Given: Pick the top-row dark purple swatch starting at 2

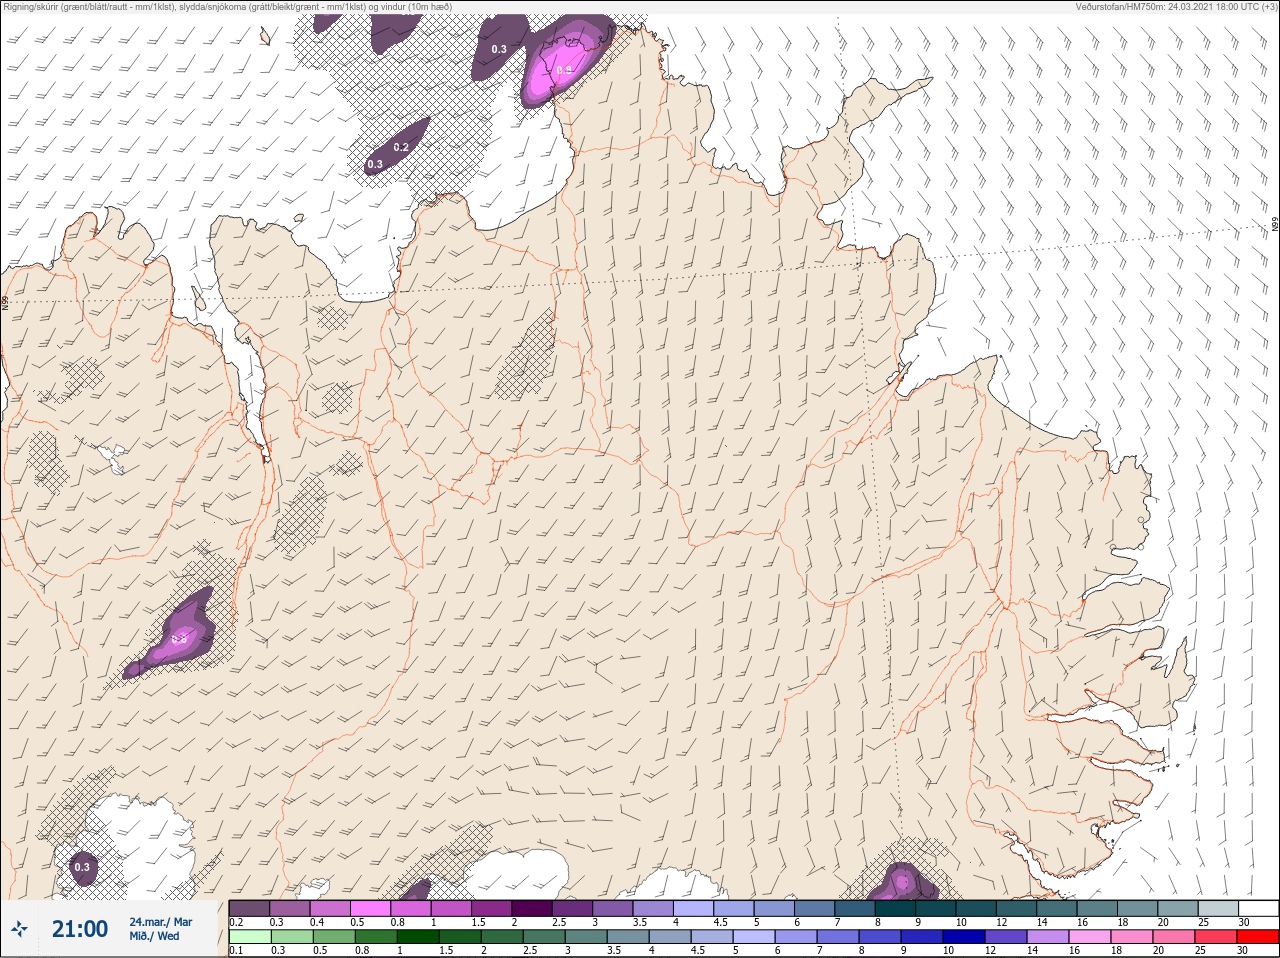Looking at the screenshot, I should click(532, 908).
